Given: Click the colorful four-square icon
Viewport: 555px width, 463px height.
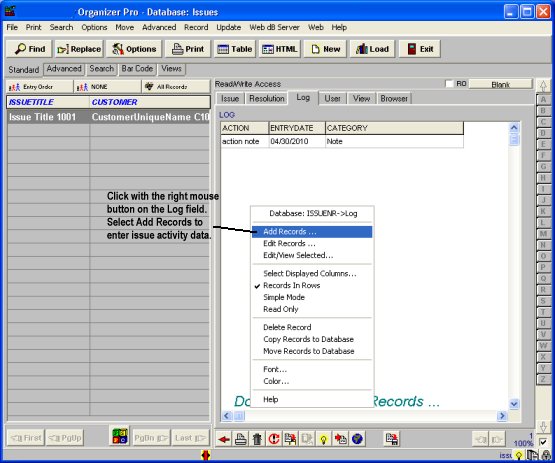Looking at the screenshot, I should [120, 436].
